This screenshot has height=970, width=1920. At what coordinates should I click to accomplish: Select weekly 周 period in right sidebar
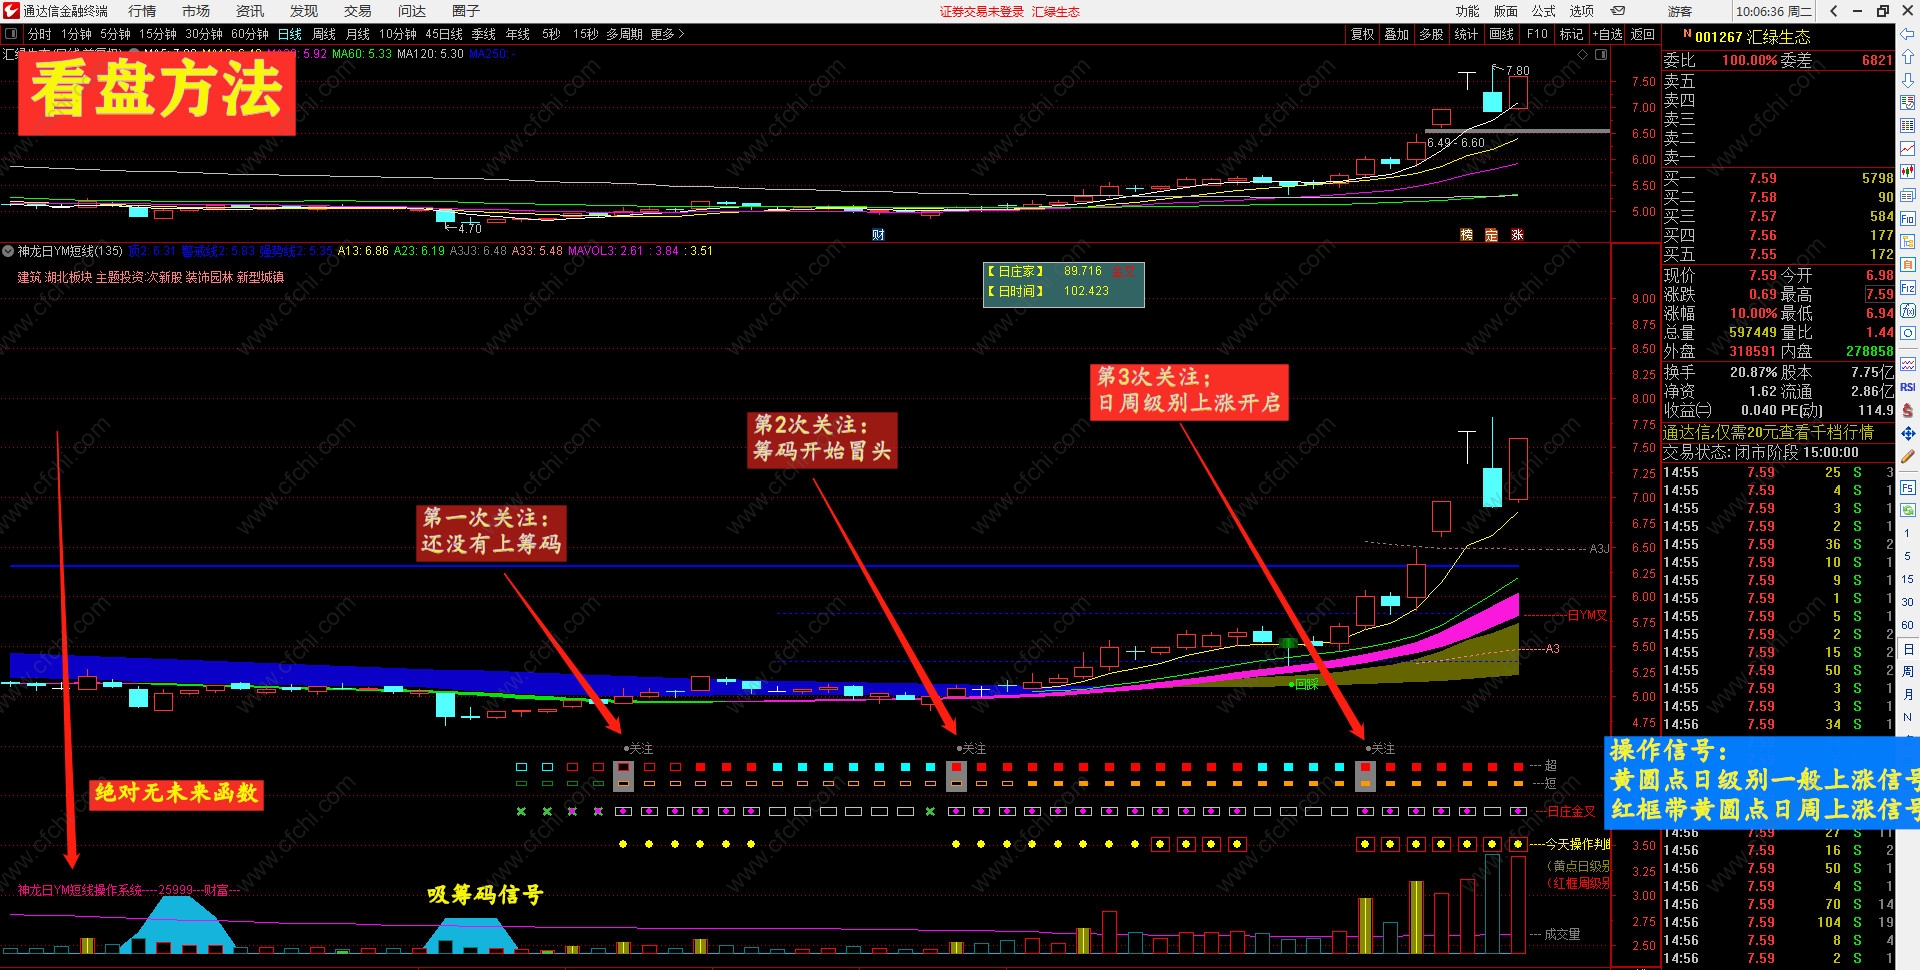point(1907,672)
